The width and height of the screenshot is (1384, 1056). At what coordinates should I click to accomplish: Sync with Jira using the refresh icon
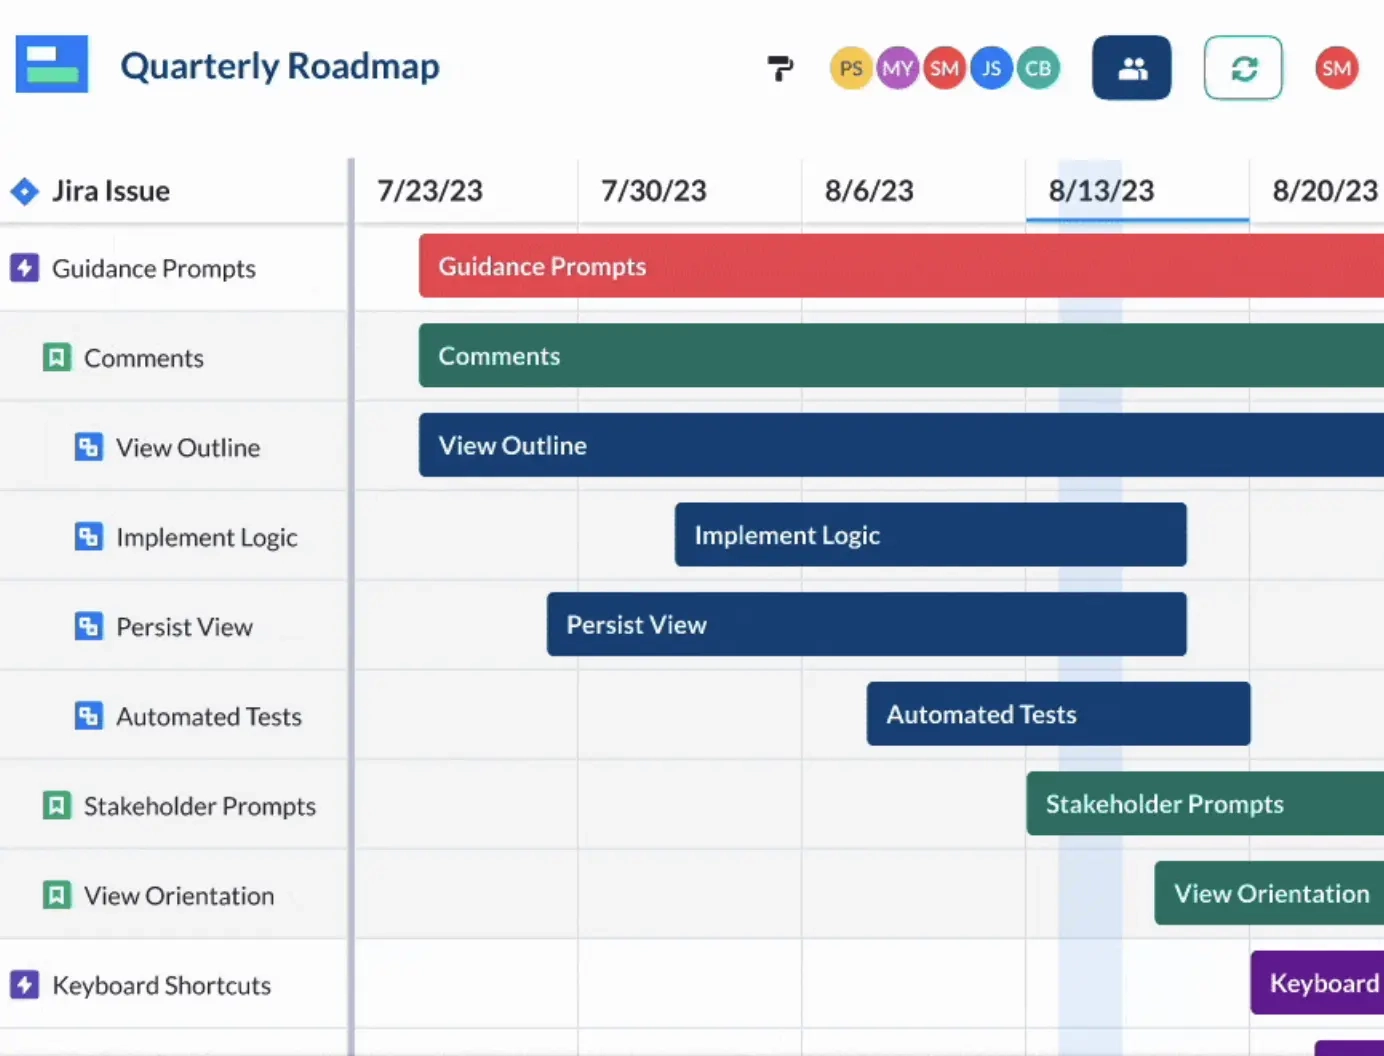(1243, 67)
